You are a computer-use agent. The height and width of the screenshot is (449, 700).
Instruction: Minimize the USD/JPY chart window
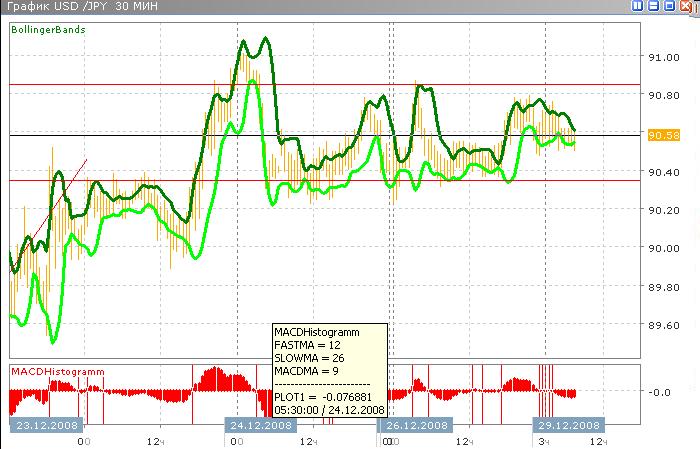click(x=655, y=6)
